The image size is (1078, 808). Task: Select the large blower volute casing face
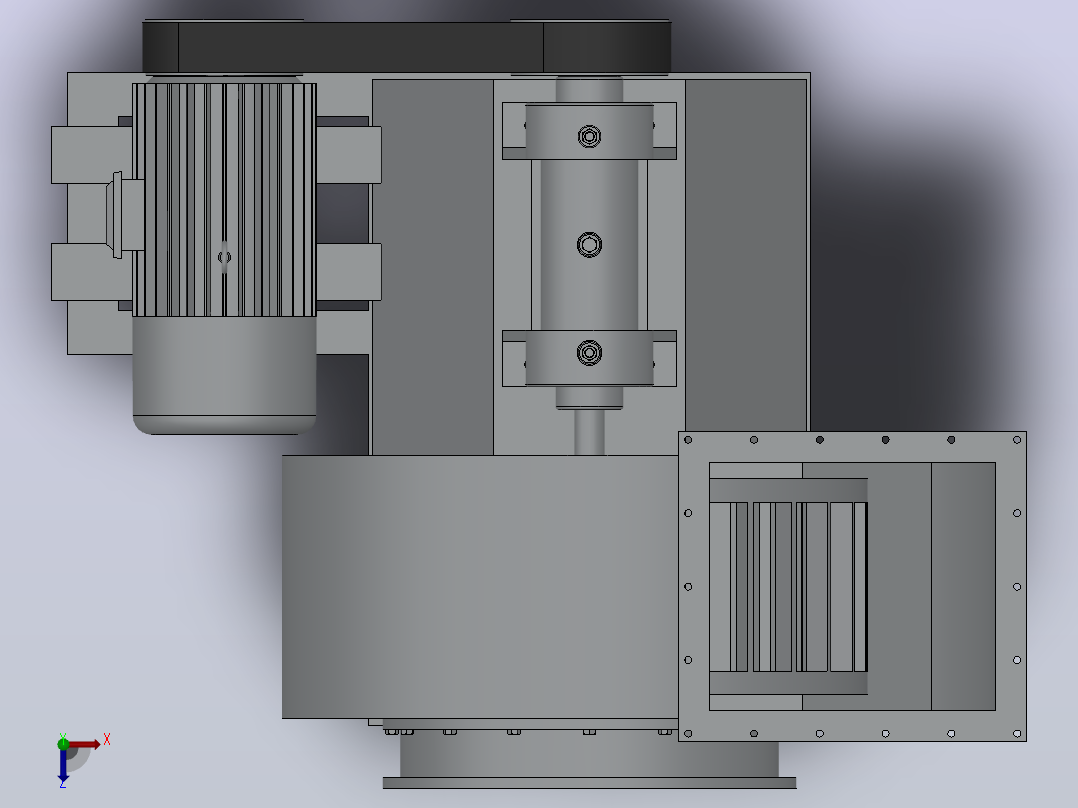tap(480, 587)
